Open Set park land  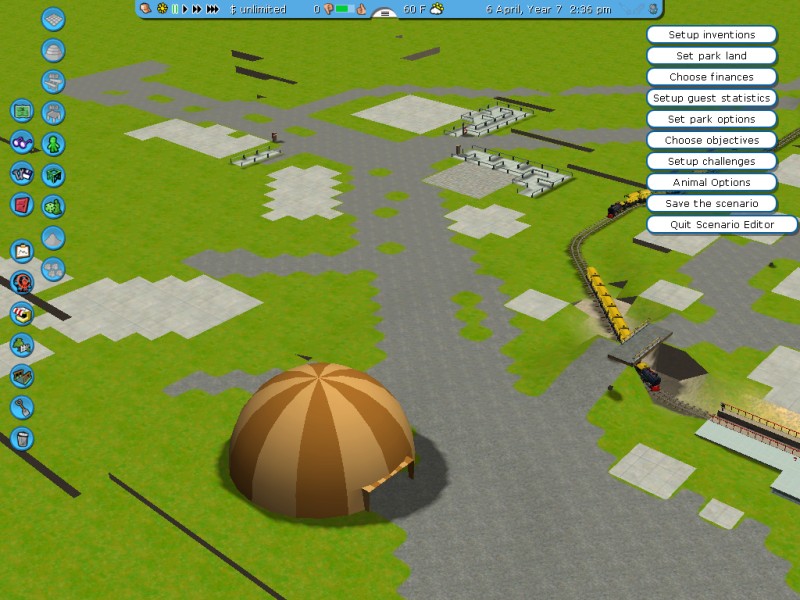click(x=712, y=56)
